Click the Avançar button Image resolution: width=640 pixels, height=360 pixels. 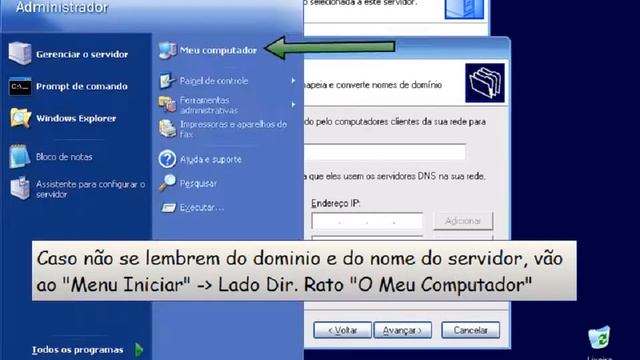coord(402,330)
